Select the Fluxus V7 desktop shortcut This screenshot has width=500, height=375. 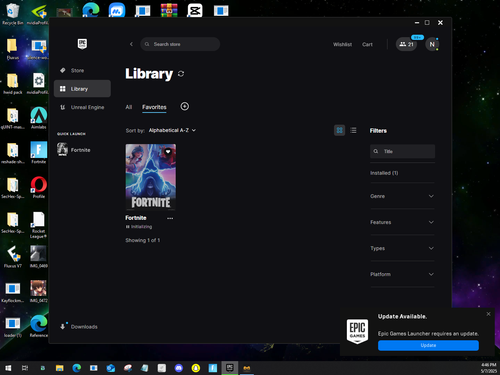point(13,256)
